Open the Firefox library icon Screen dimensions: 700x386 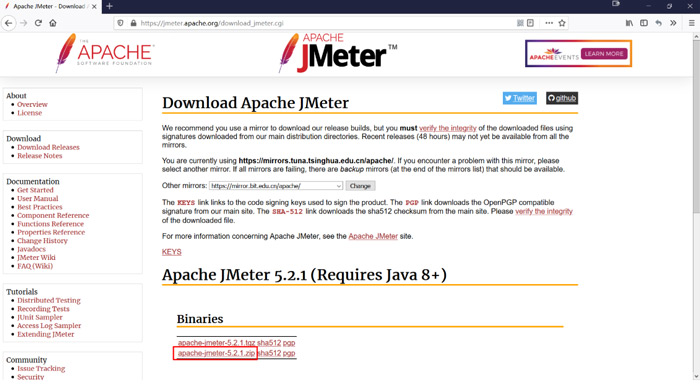click(629, 23)
